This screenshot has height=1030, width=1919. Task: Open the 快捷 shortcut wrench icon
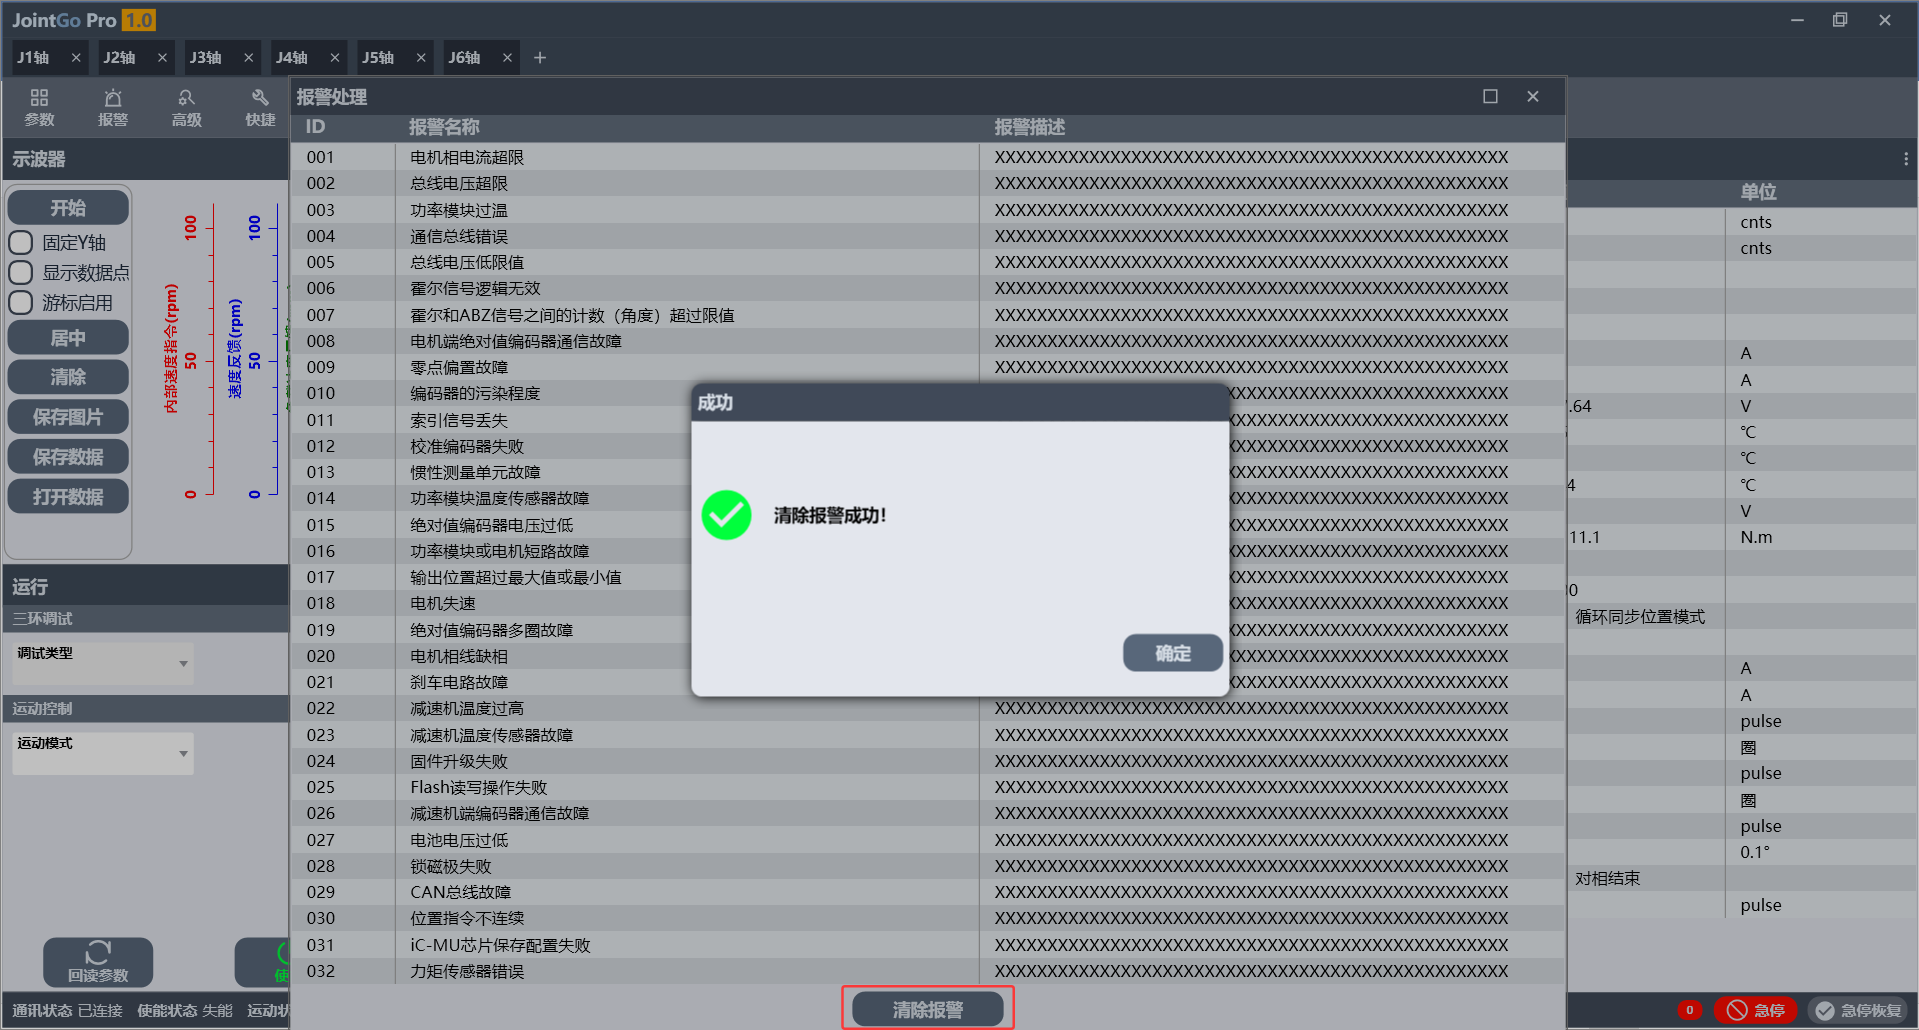(260, 107)
